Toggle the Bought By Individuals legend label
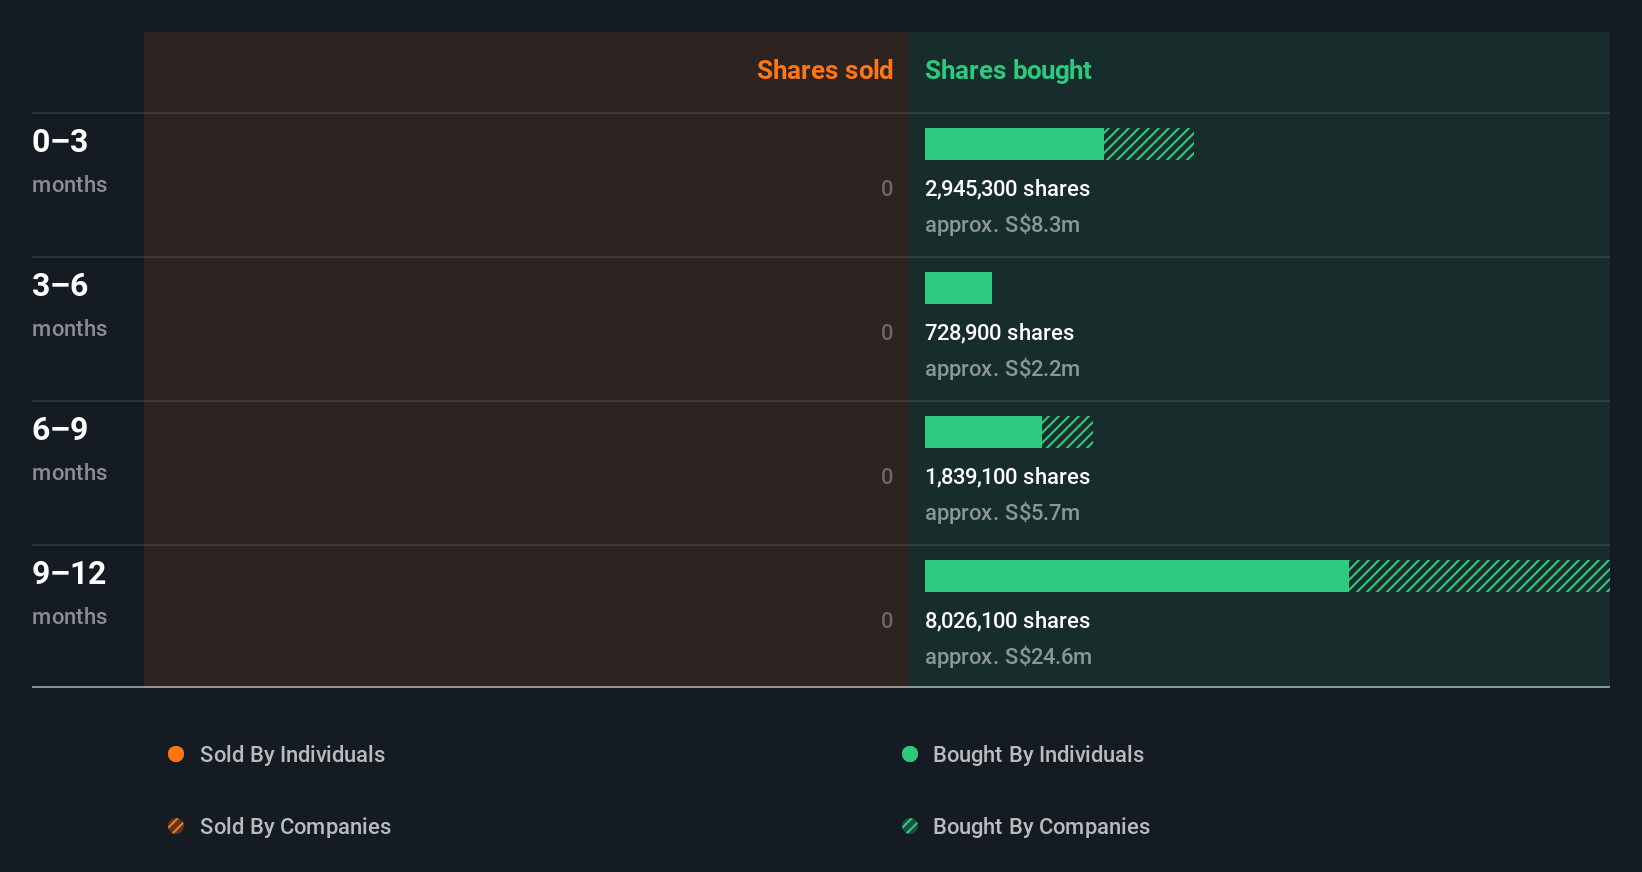The width and height of the screenshot is (1642, 872). point(1038,754)
